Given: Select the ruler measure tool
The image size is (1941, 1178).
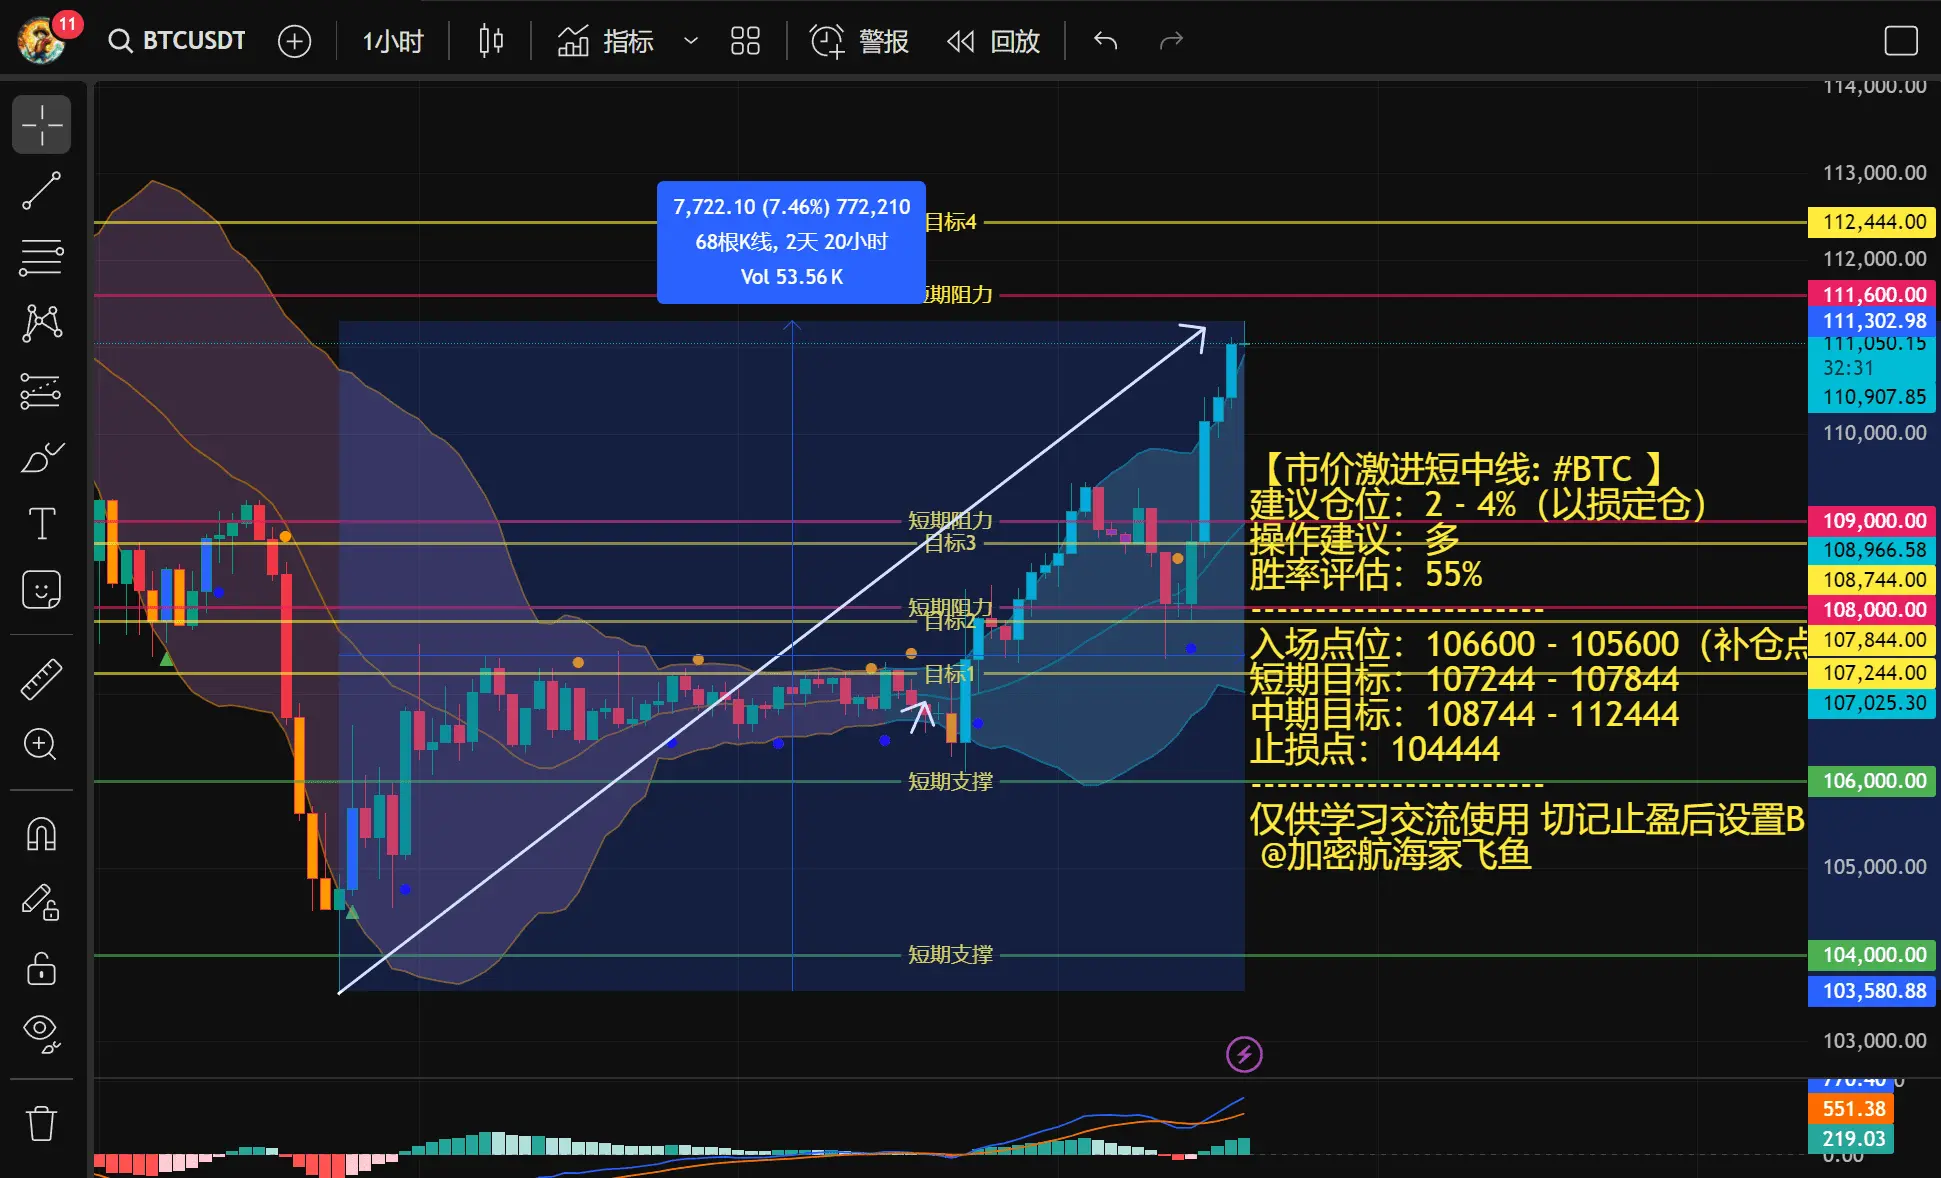Looking at the screenshot, I should [x=41, y=679].
